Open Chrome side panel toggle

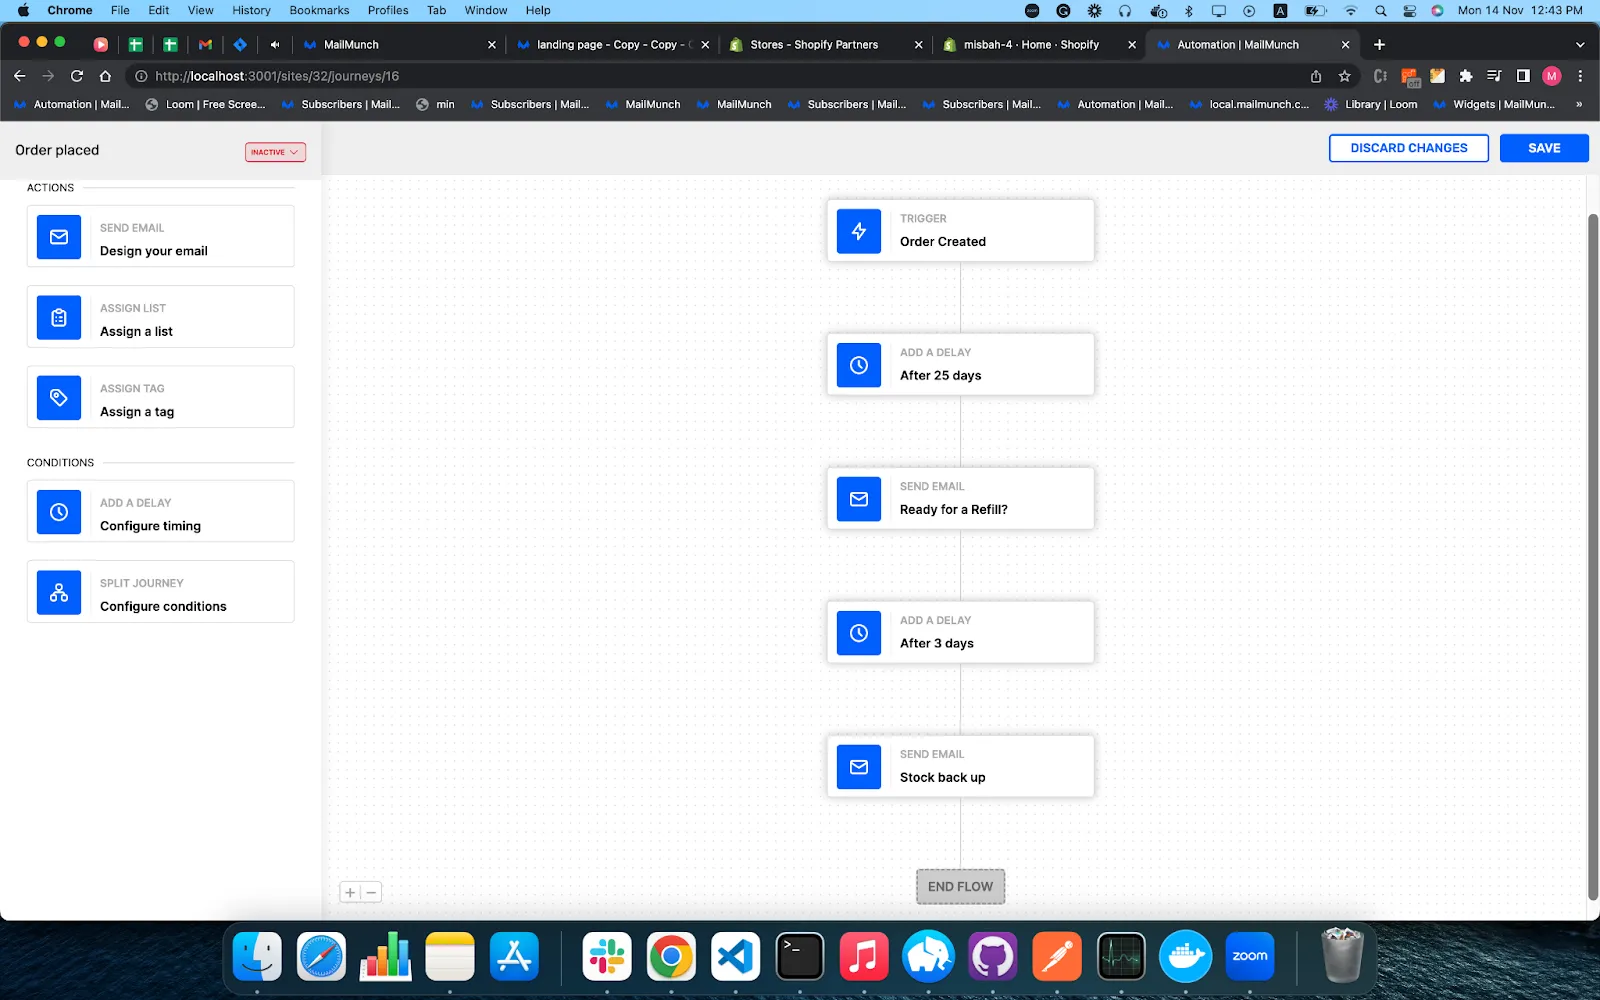pos(1523,76)
